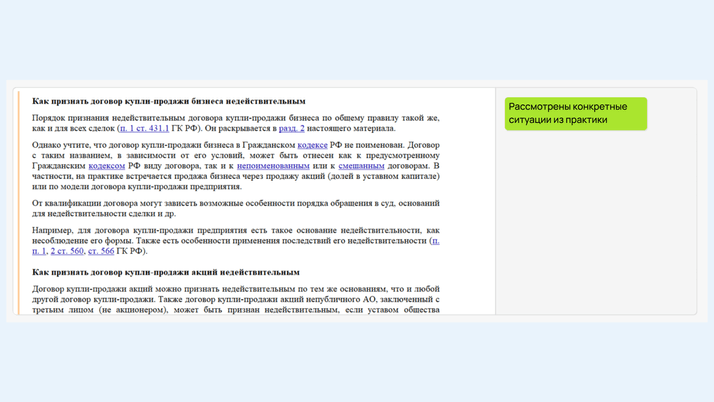Select heading Как признать договор купли-продажи акций недействительным

pyautogui.click(x=166, y=272)
